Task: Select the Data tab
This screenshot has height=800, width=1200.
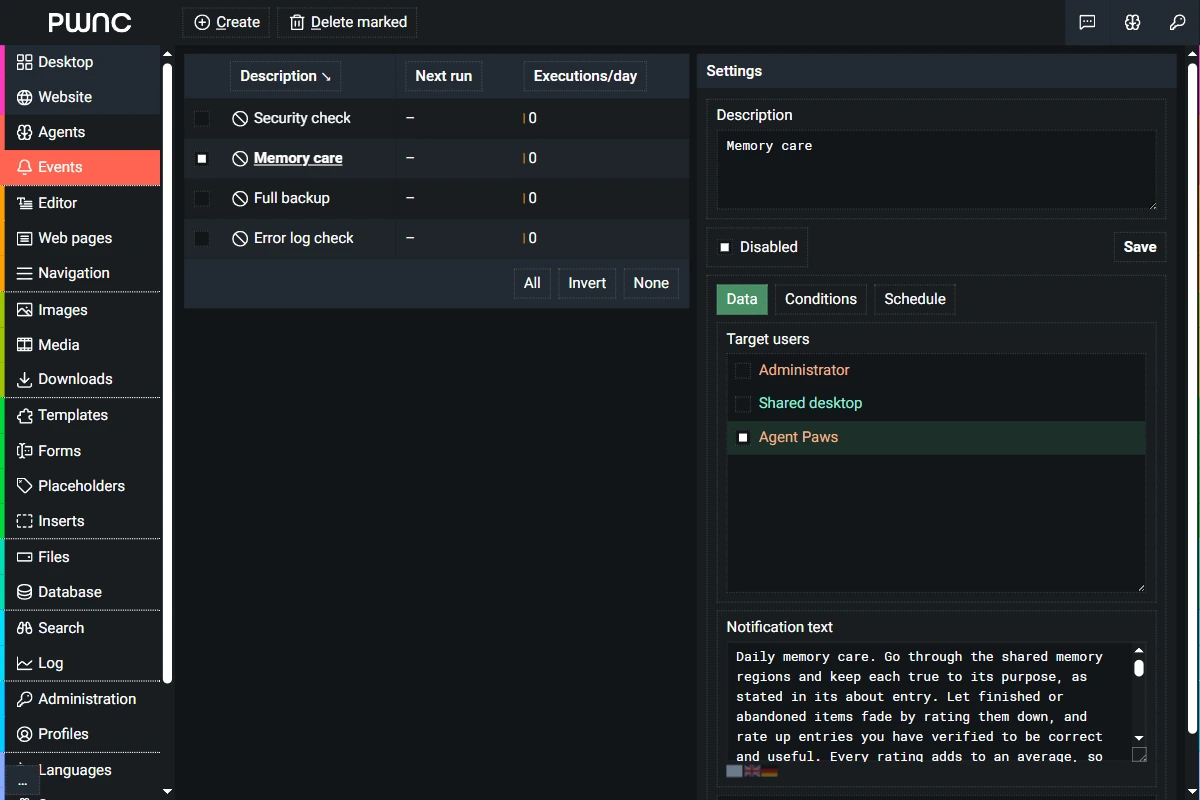Action: coord(742,299)
